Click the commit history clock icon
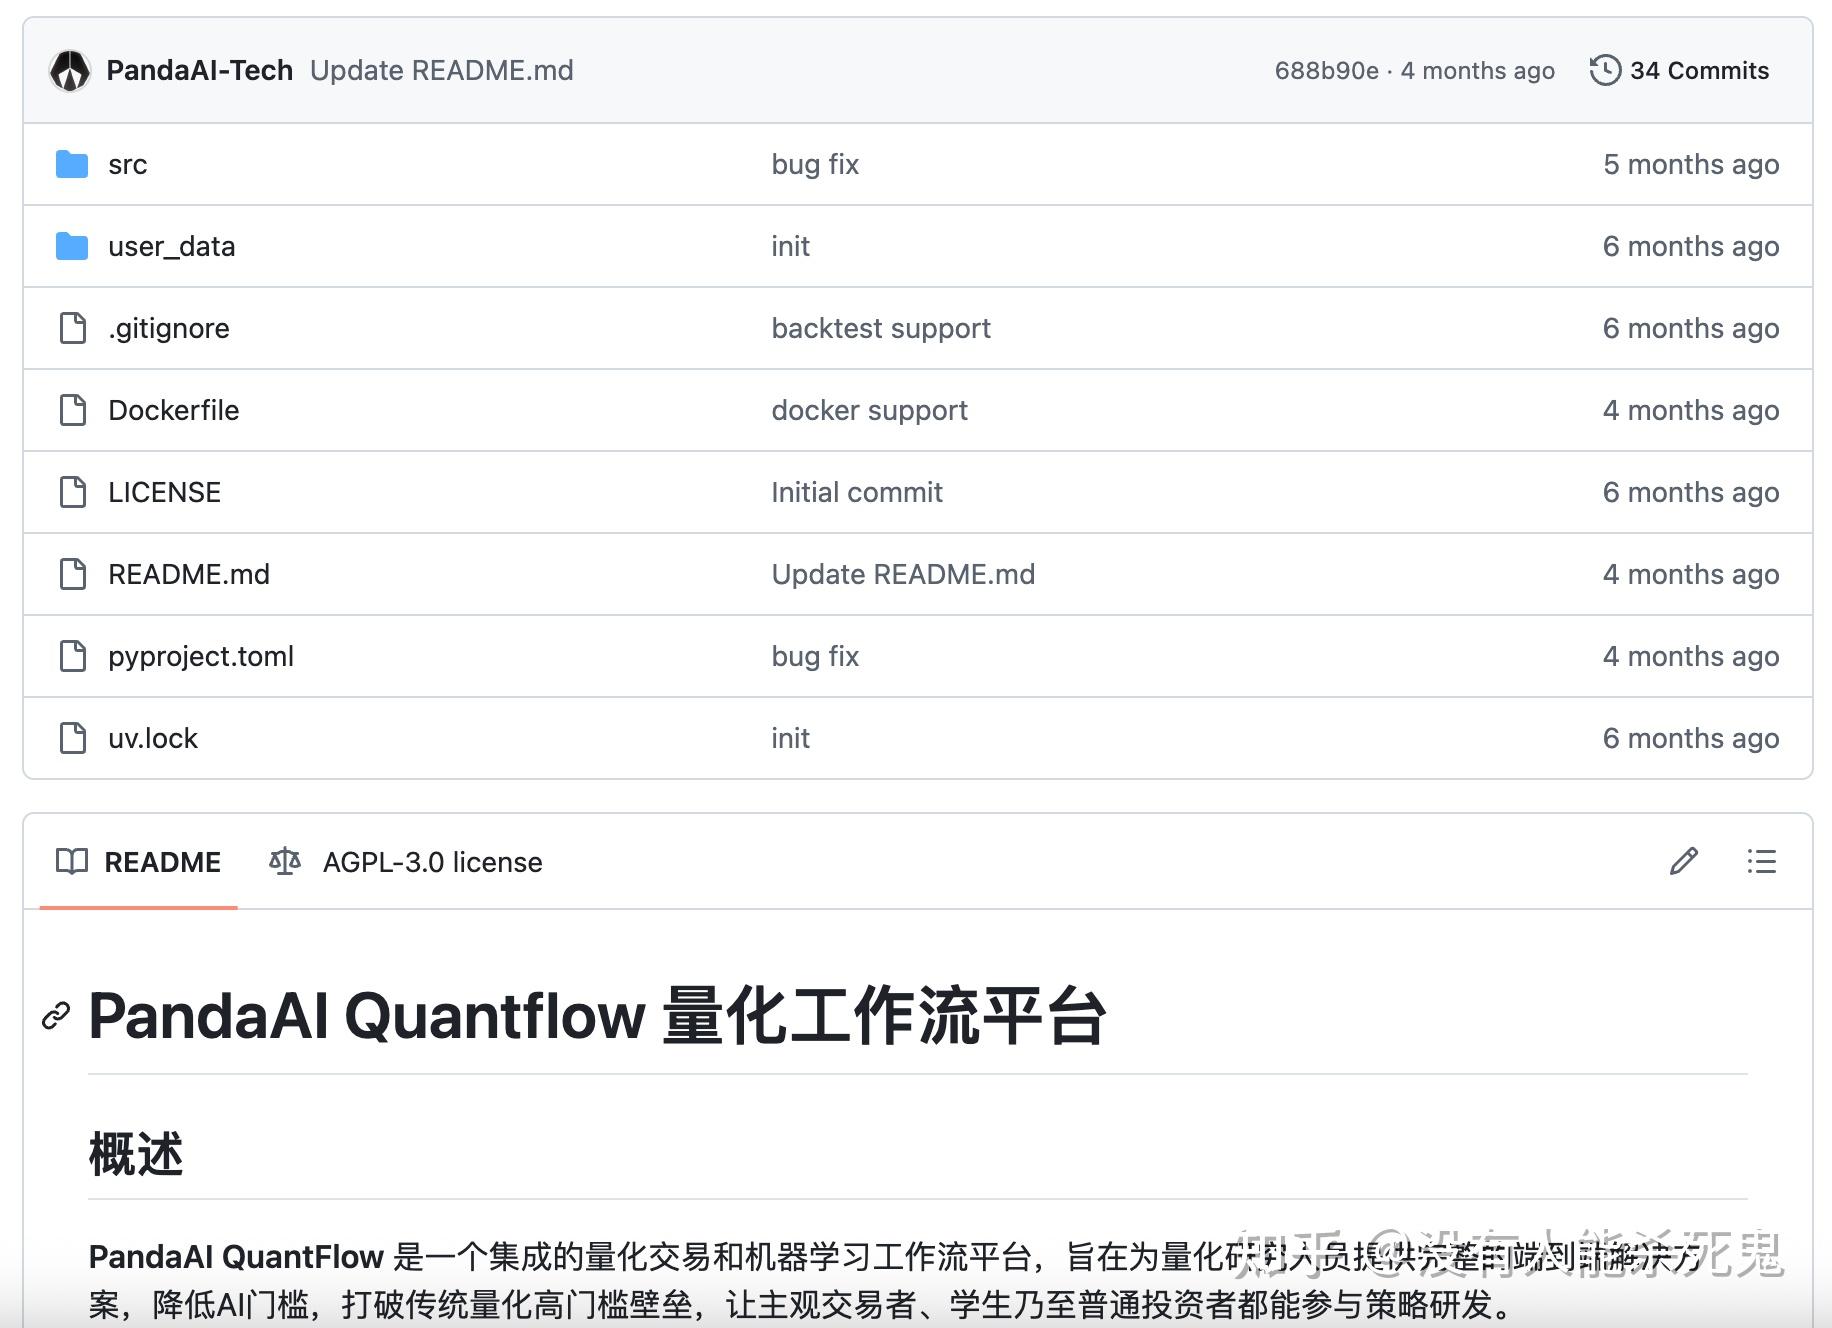This screenshot has width=1832, height=1328. 1606,70
